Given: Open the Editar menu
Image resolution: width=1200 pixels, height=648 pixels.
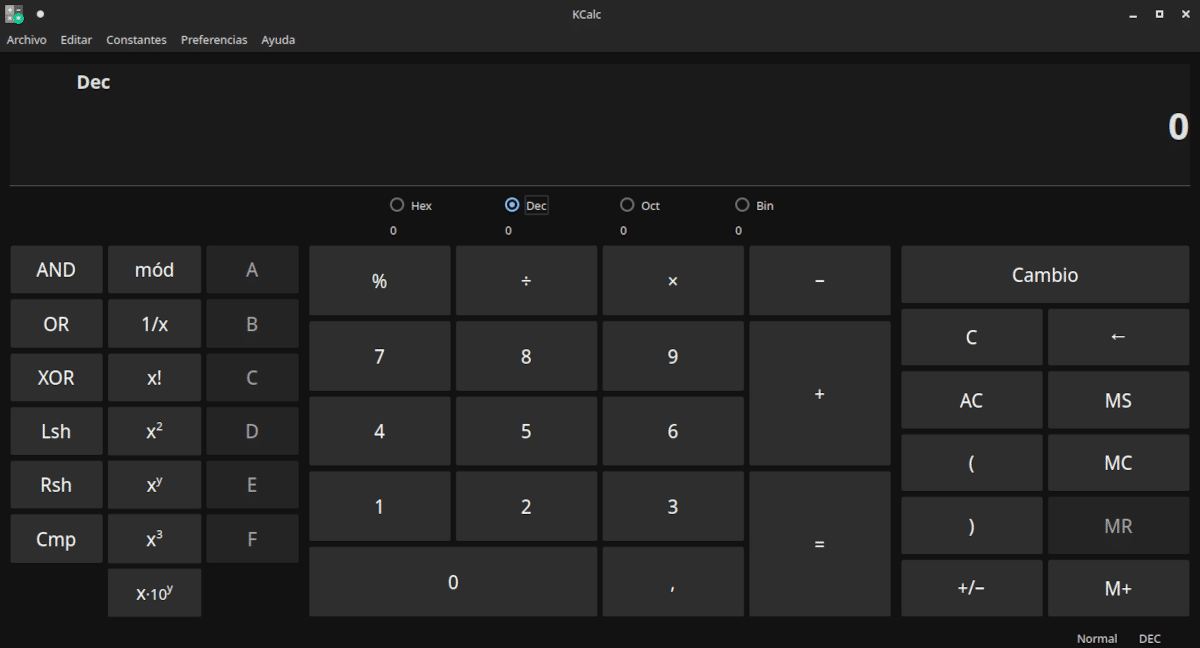Looking at the screenshot, I should click(76, 40).
